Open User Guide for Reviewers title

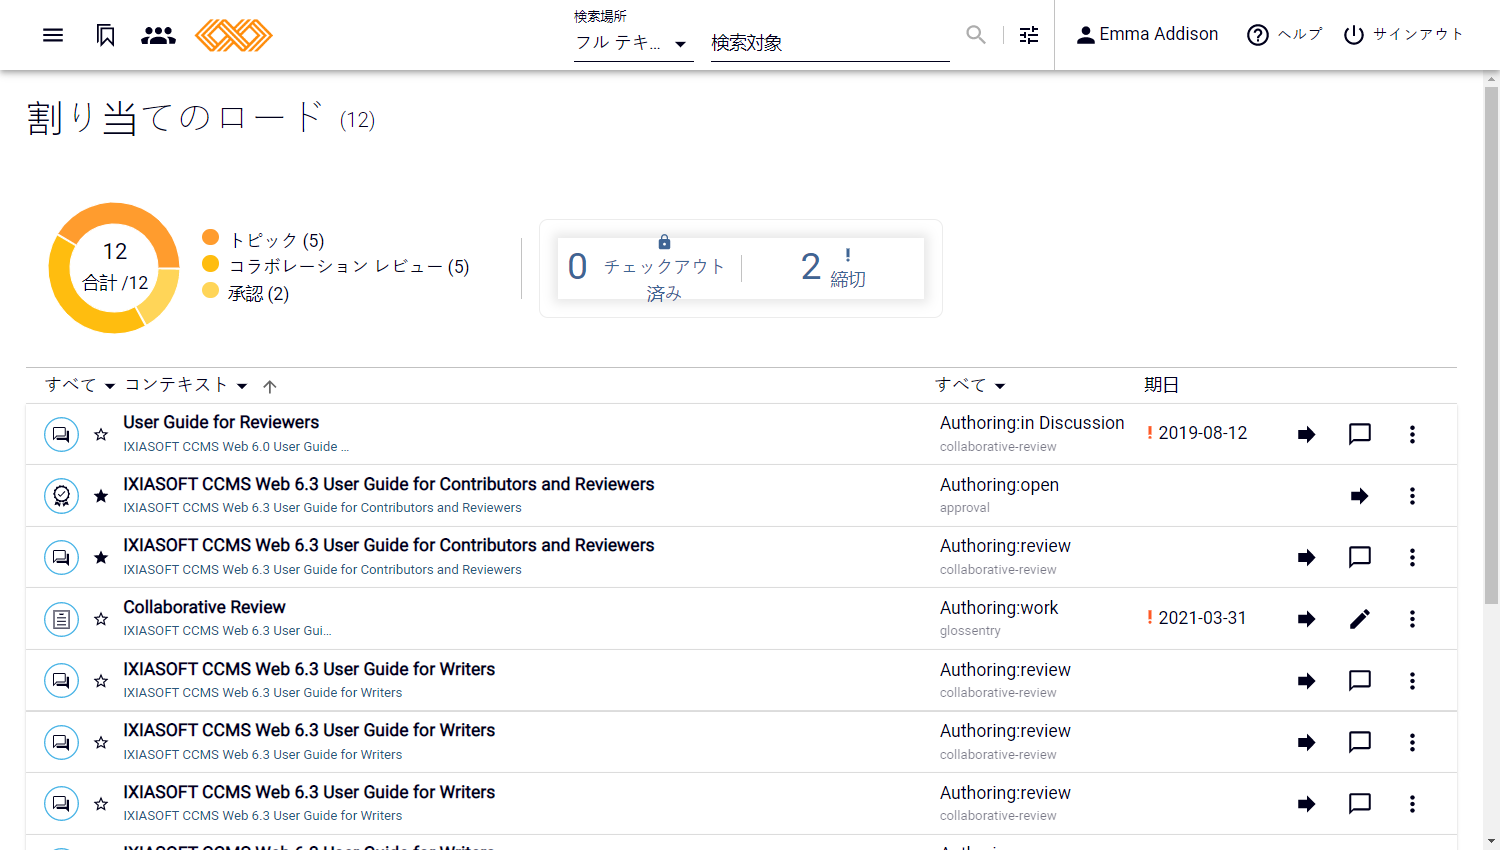[221, 422]
